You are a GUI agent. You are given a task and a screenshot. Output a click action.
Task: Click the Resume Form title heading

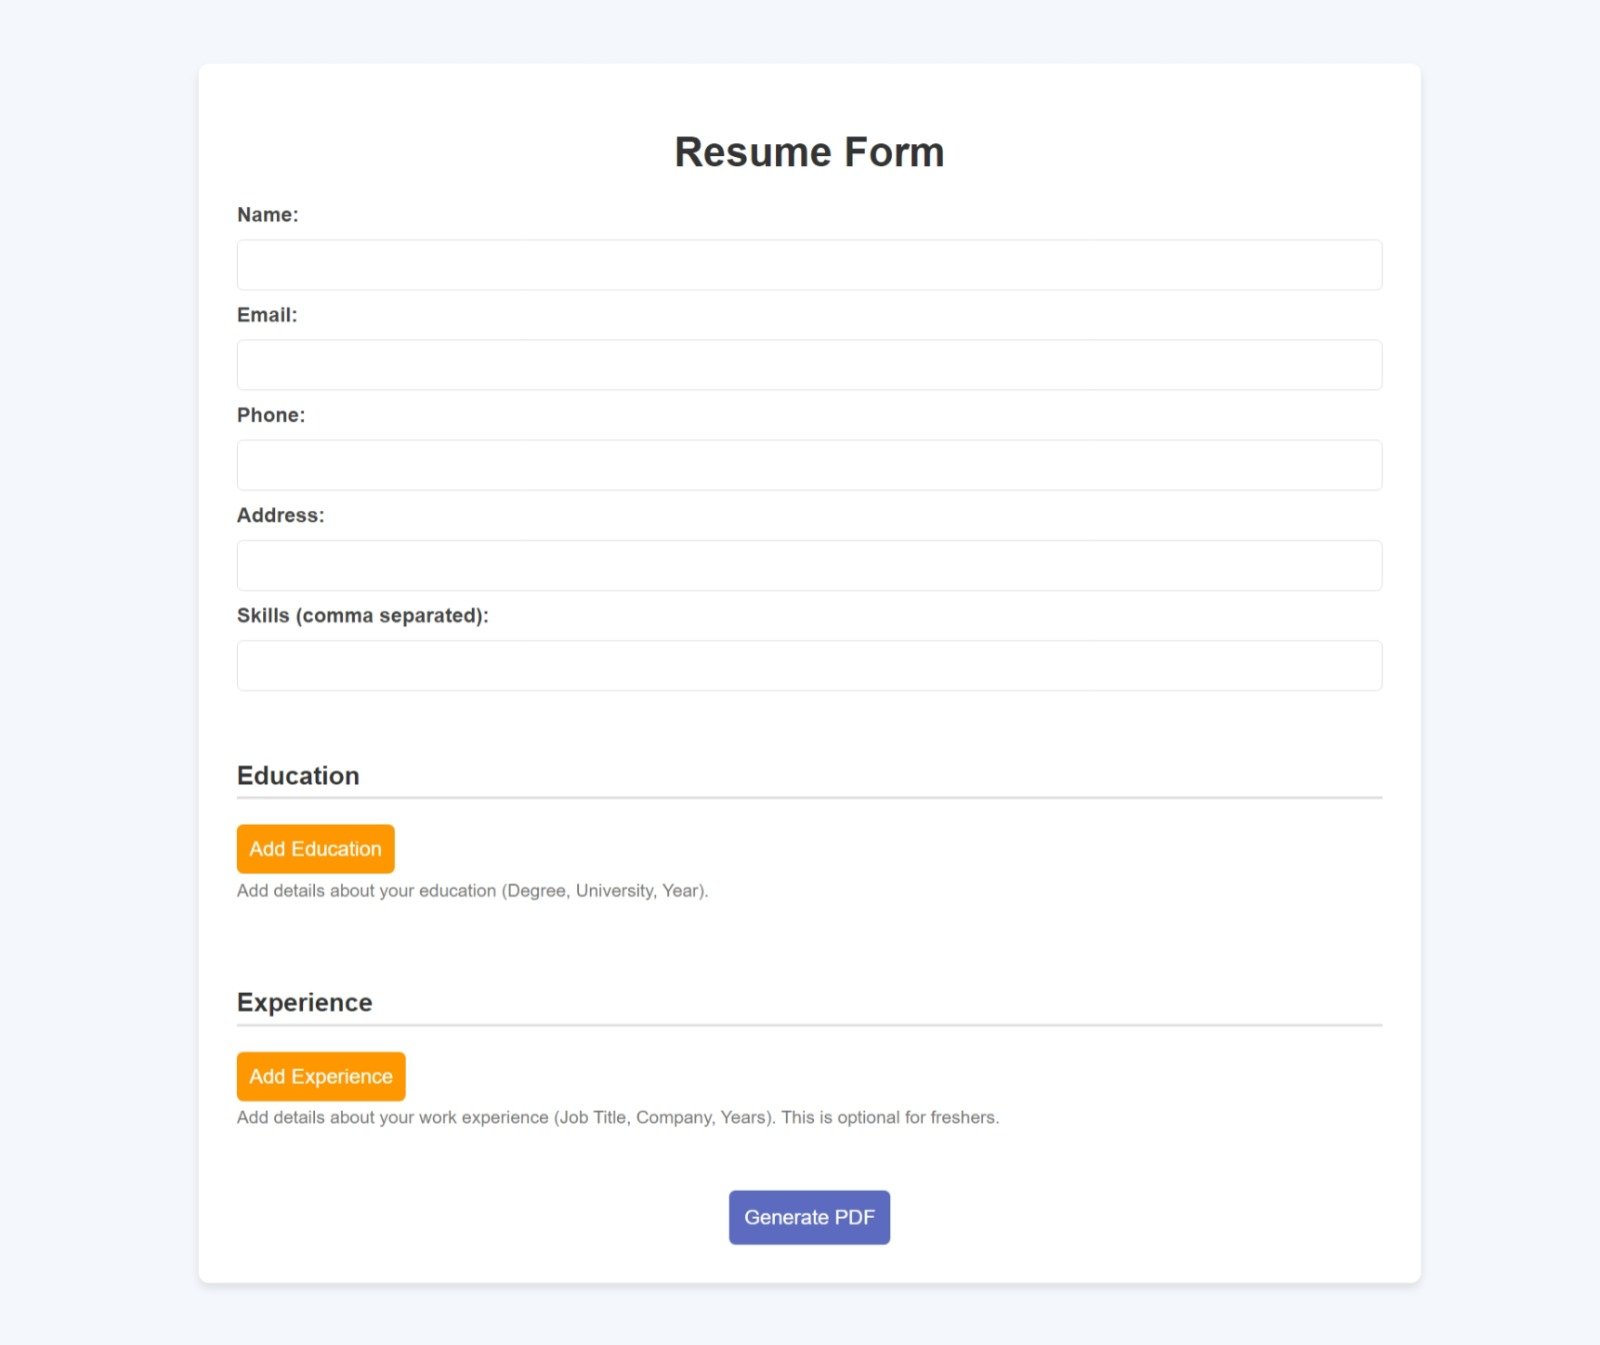coord(809,152)
